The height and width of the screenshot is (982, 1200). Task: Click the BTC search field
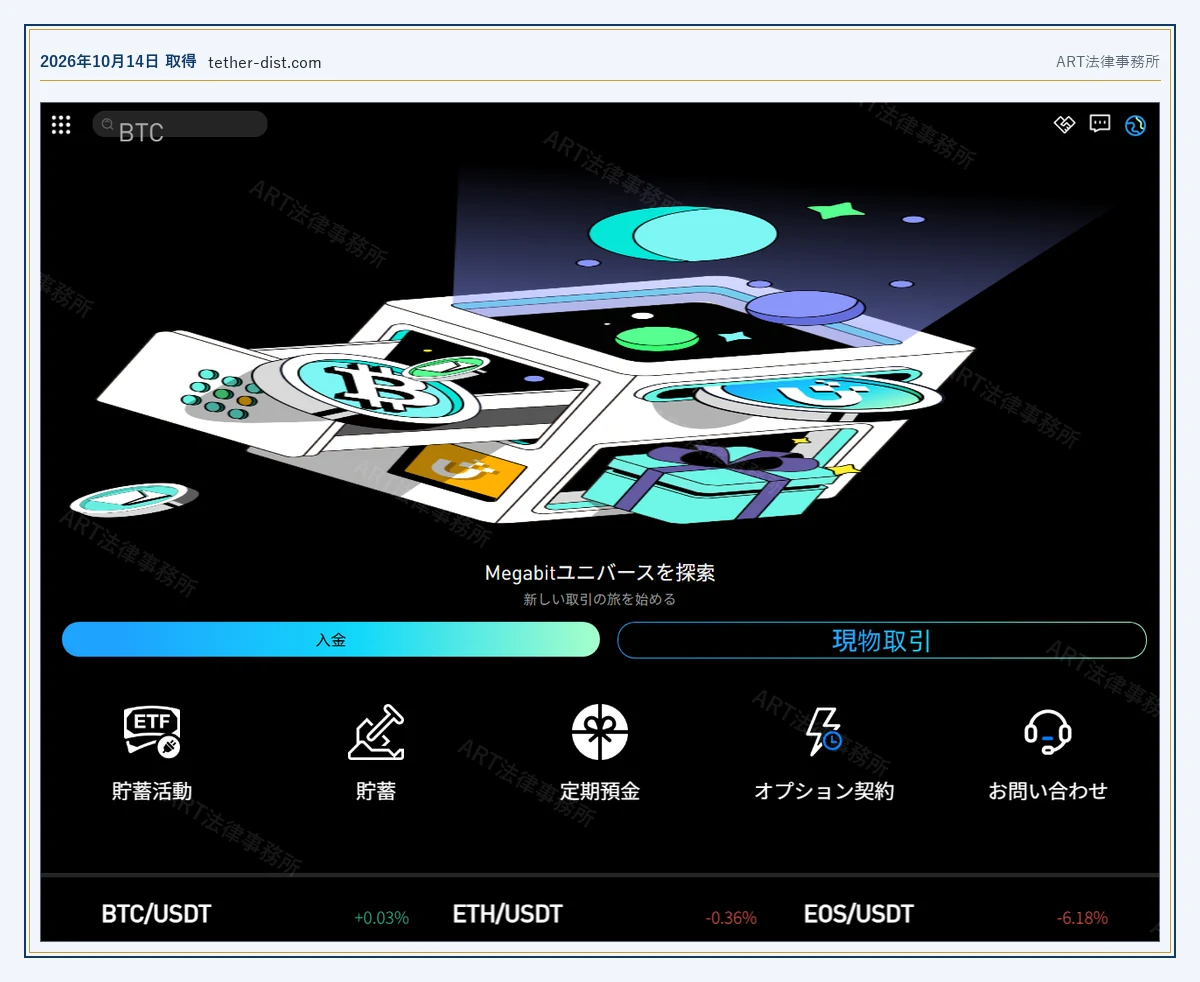[x=180, y=124]
